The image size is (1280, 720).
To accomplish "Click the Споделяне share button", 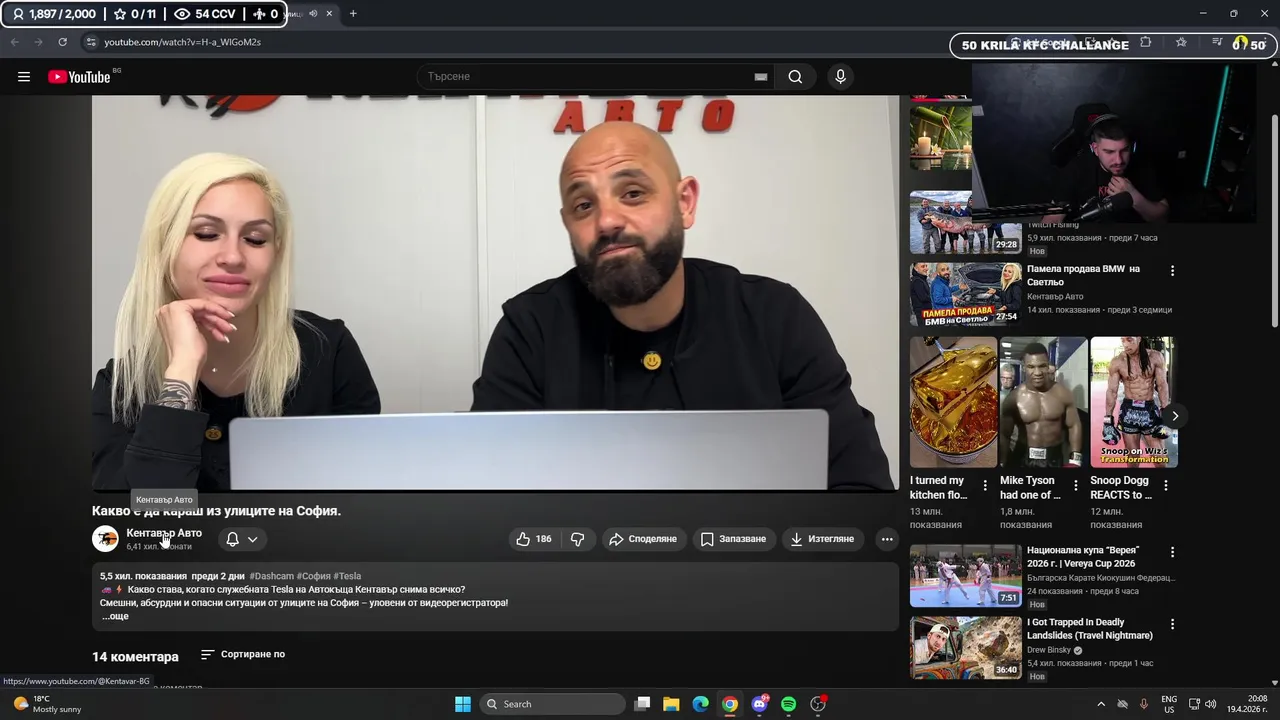I will [x=643, y=539].
